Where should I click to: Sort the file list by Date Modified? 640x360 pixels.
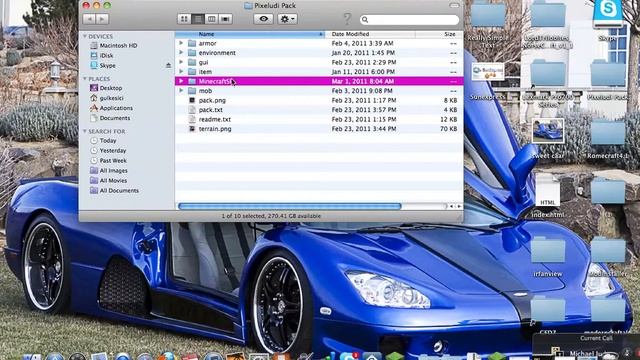pyautogui.click(x=370, y=34)
